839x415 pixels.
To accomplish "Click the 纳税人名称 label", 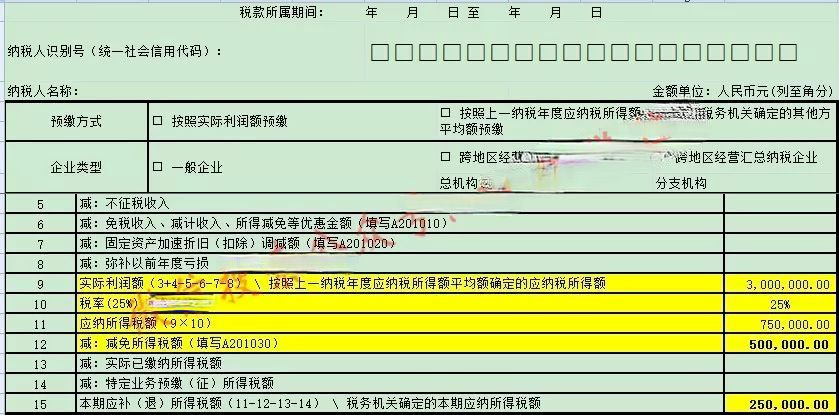I will click(x=43, y=91).
